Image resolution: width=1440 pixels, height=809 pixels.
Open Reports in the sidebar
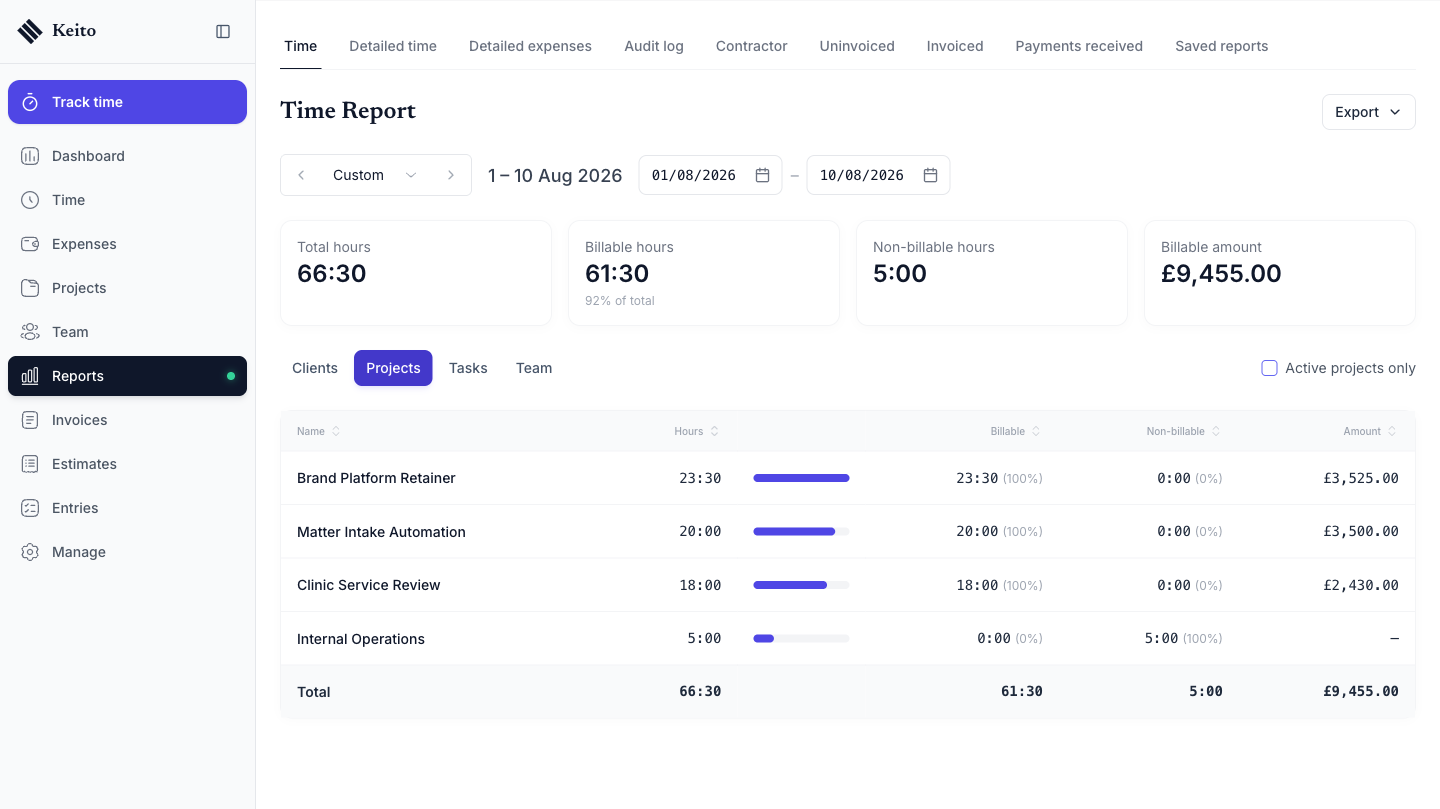(x=127, y=376)
